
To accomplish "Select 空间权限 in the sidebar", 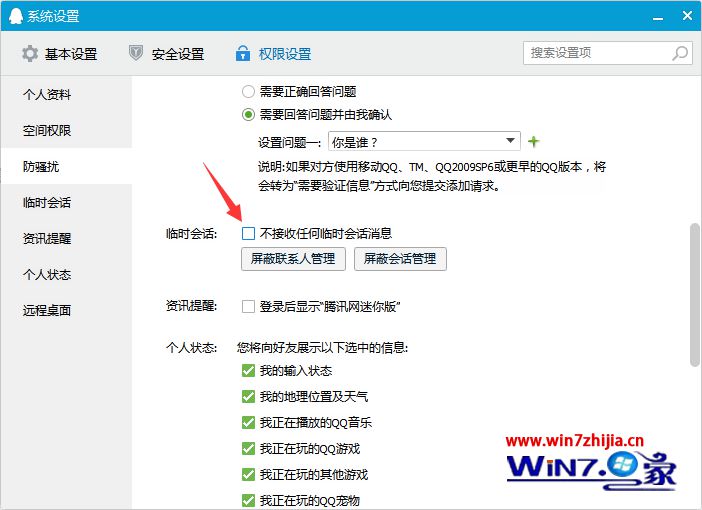I will pos(66,130).
